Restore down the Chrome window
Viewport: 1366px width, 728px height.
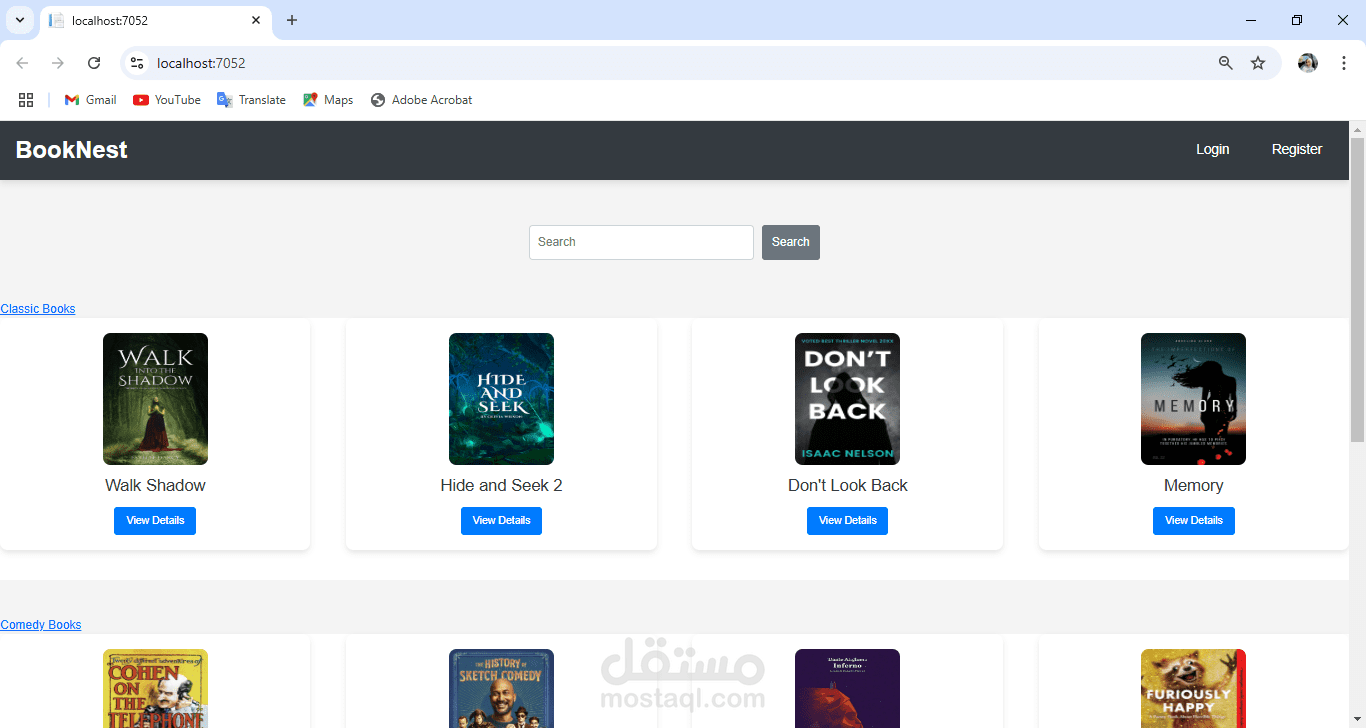[x=1297, y=20]
